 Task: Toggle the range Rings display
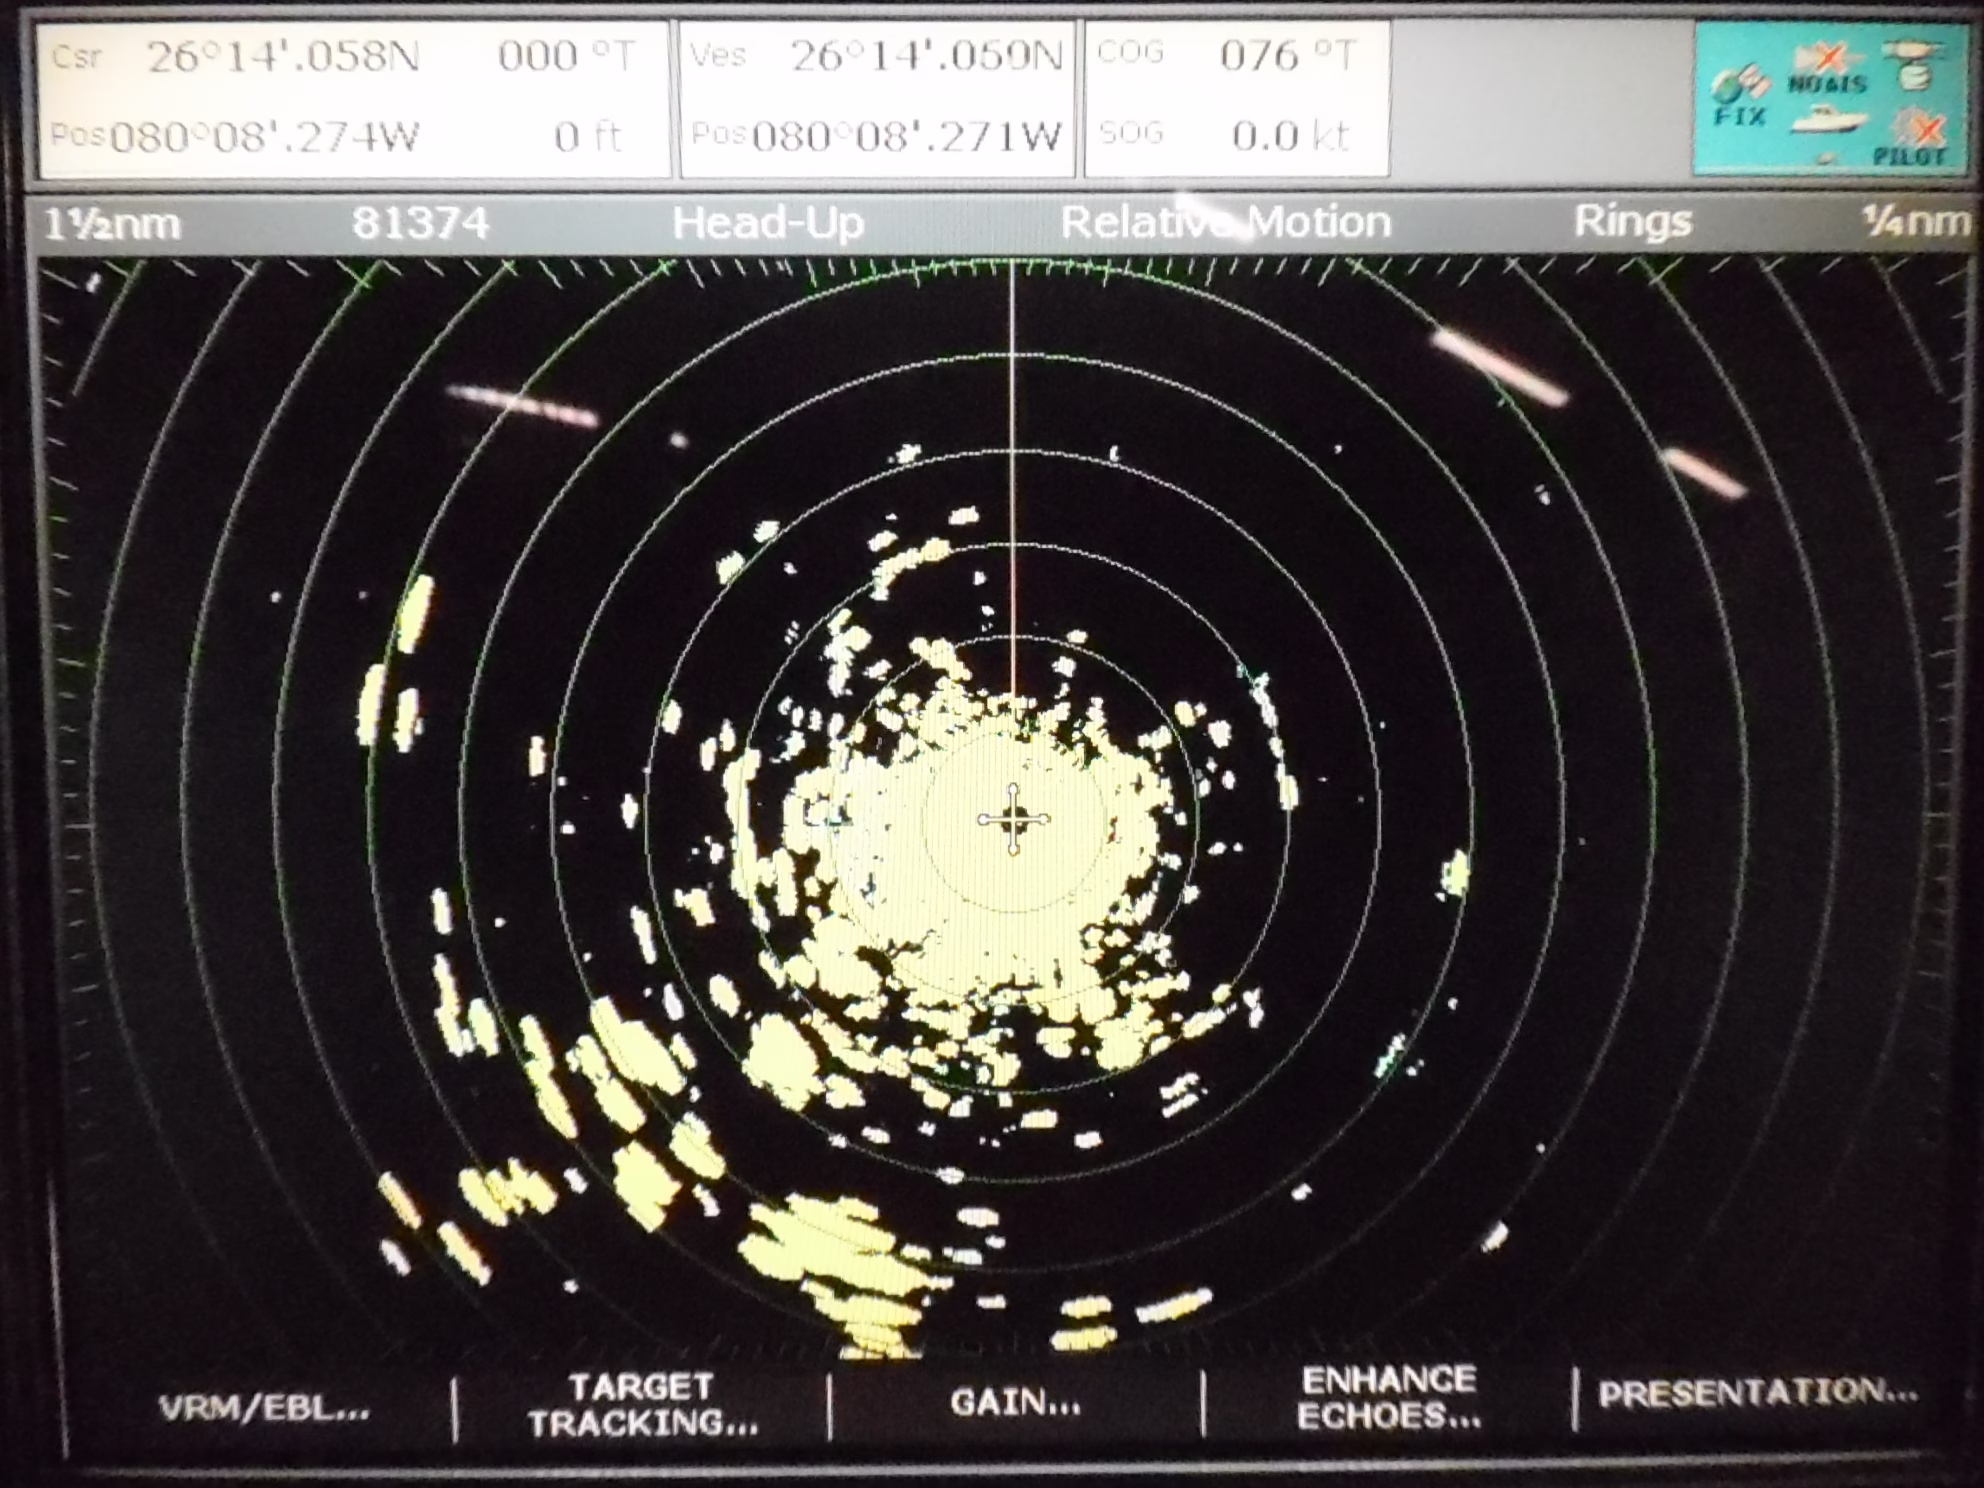coord(1632,222)
